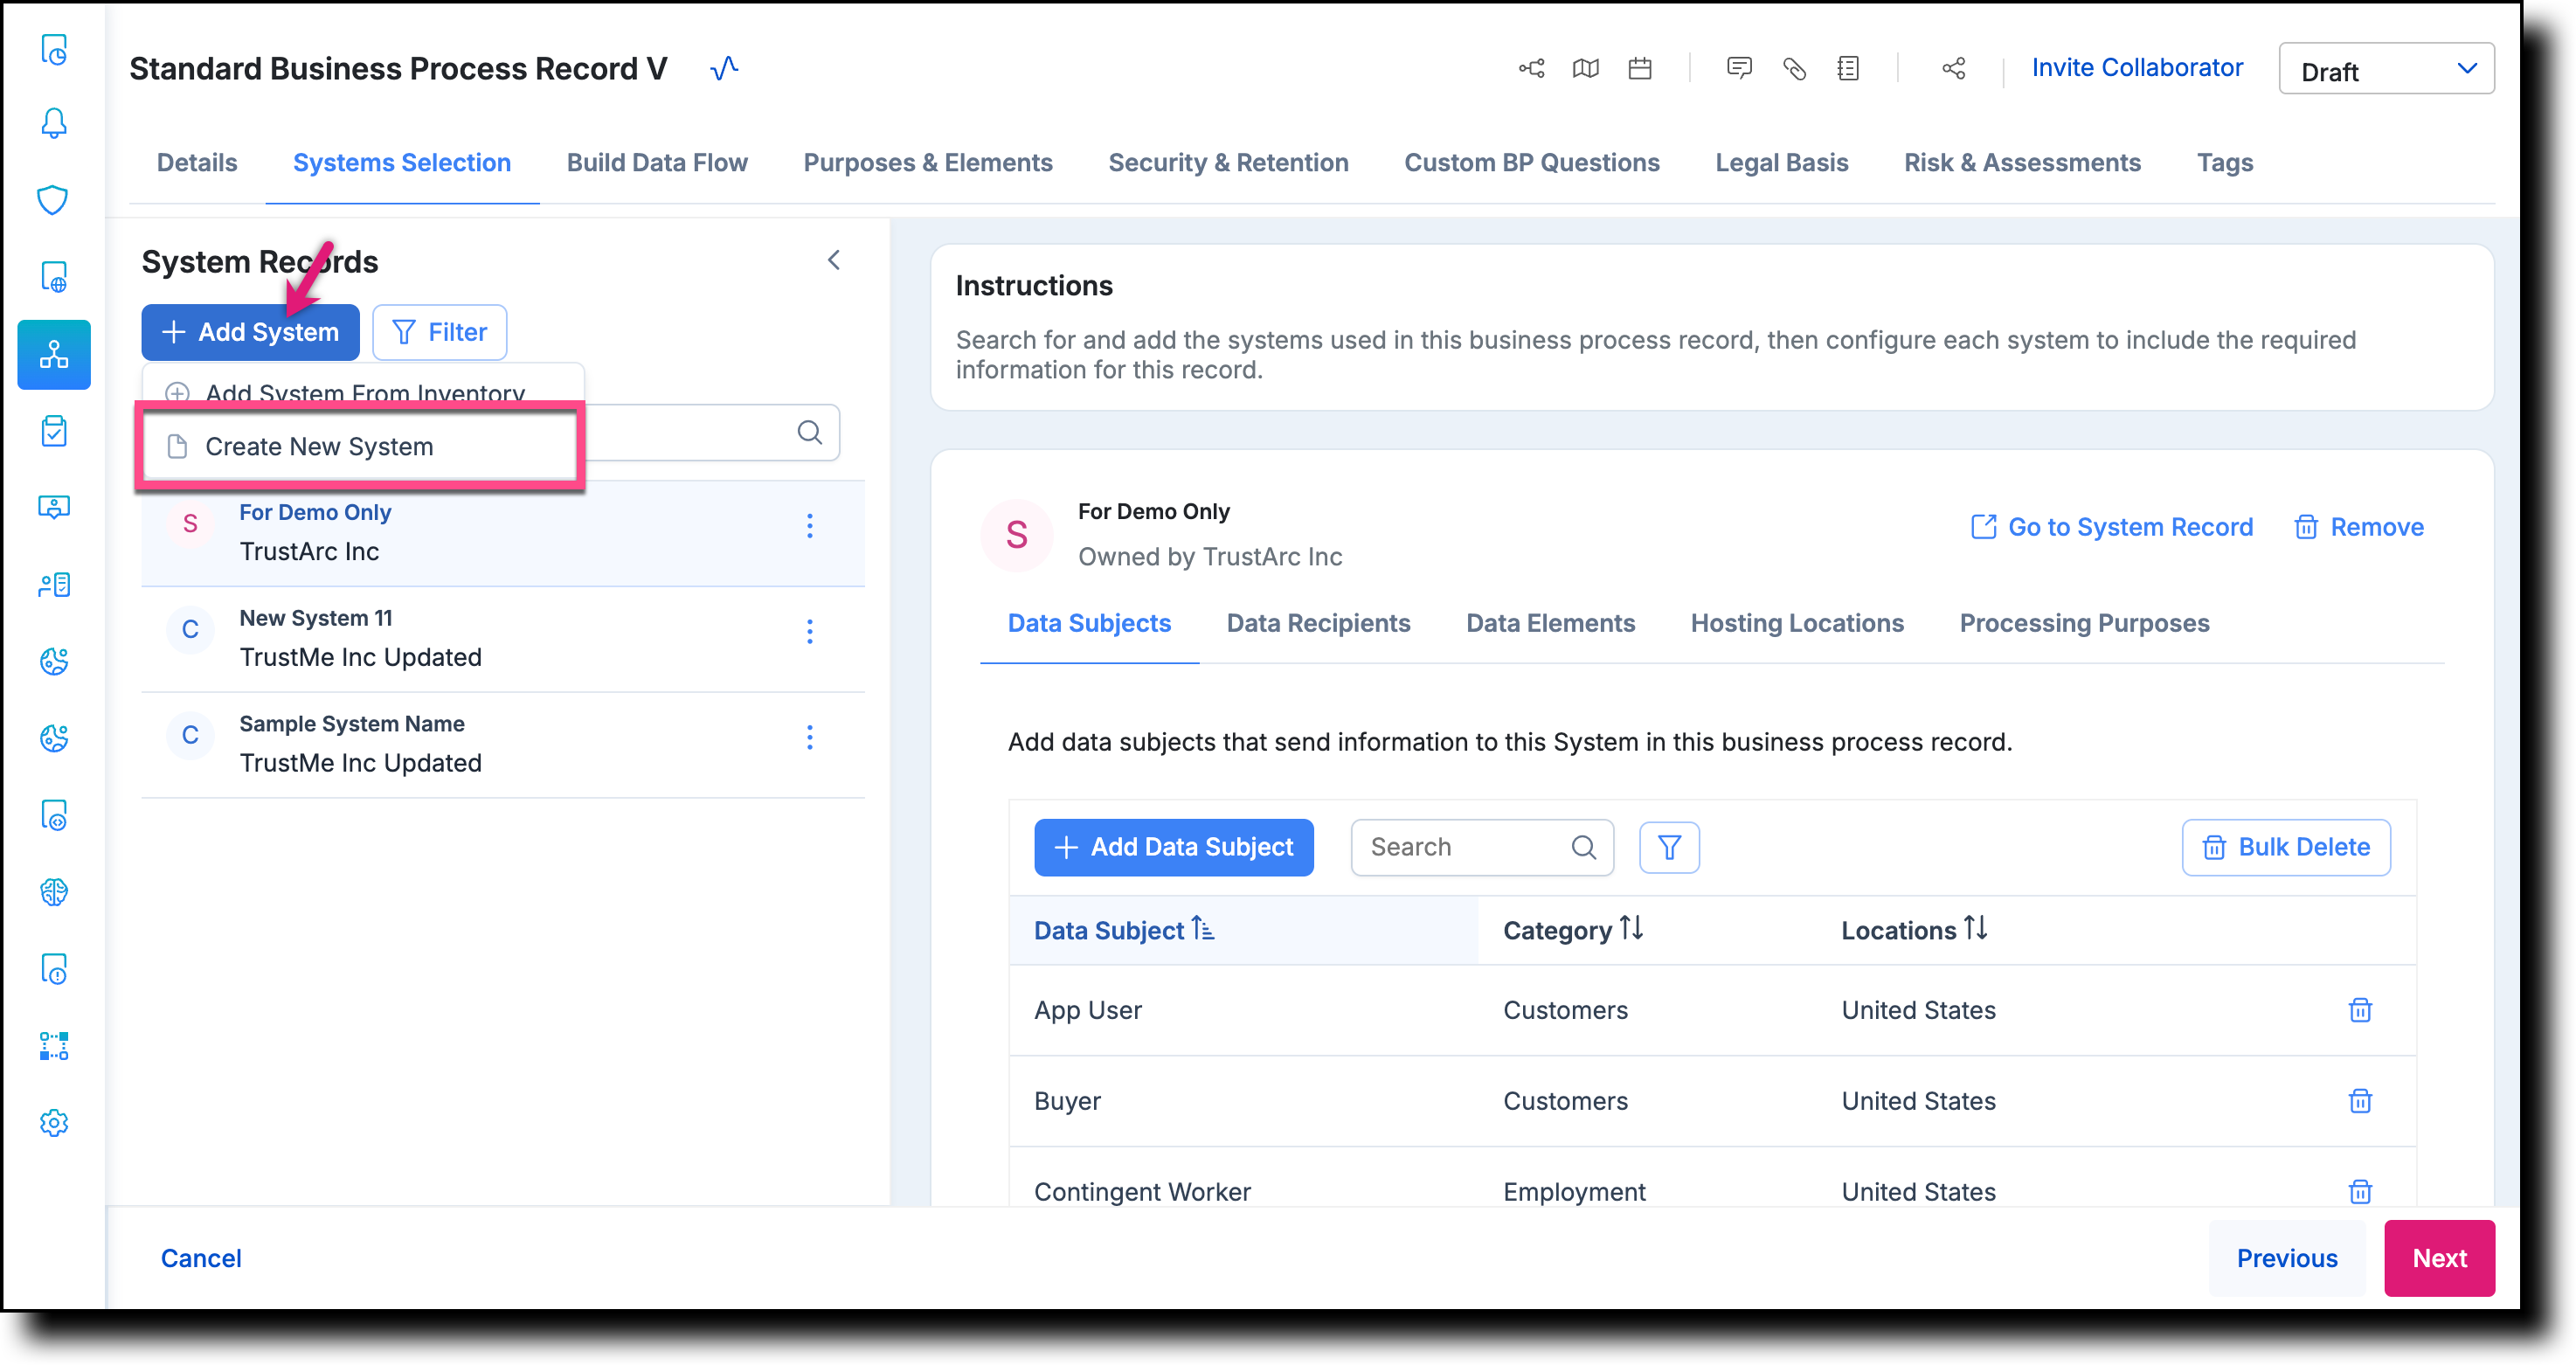This screenshot has height=1365, width=2576.
Task: Click the attachments paperclip icon
Action: coord(1793,68)
